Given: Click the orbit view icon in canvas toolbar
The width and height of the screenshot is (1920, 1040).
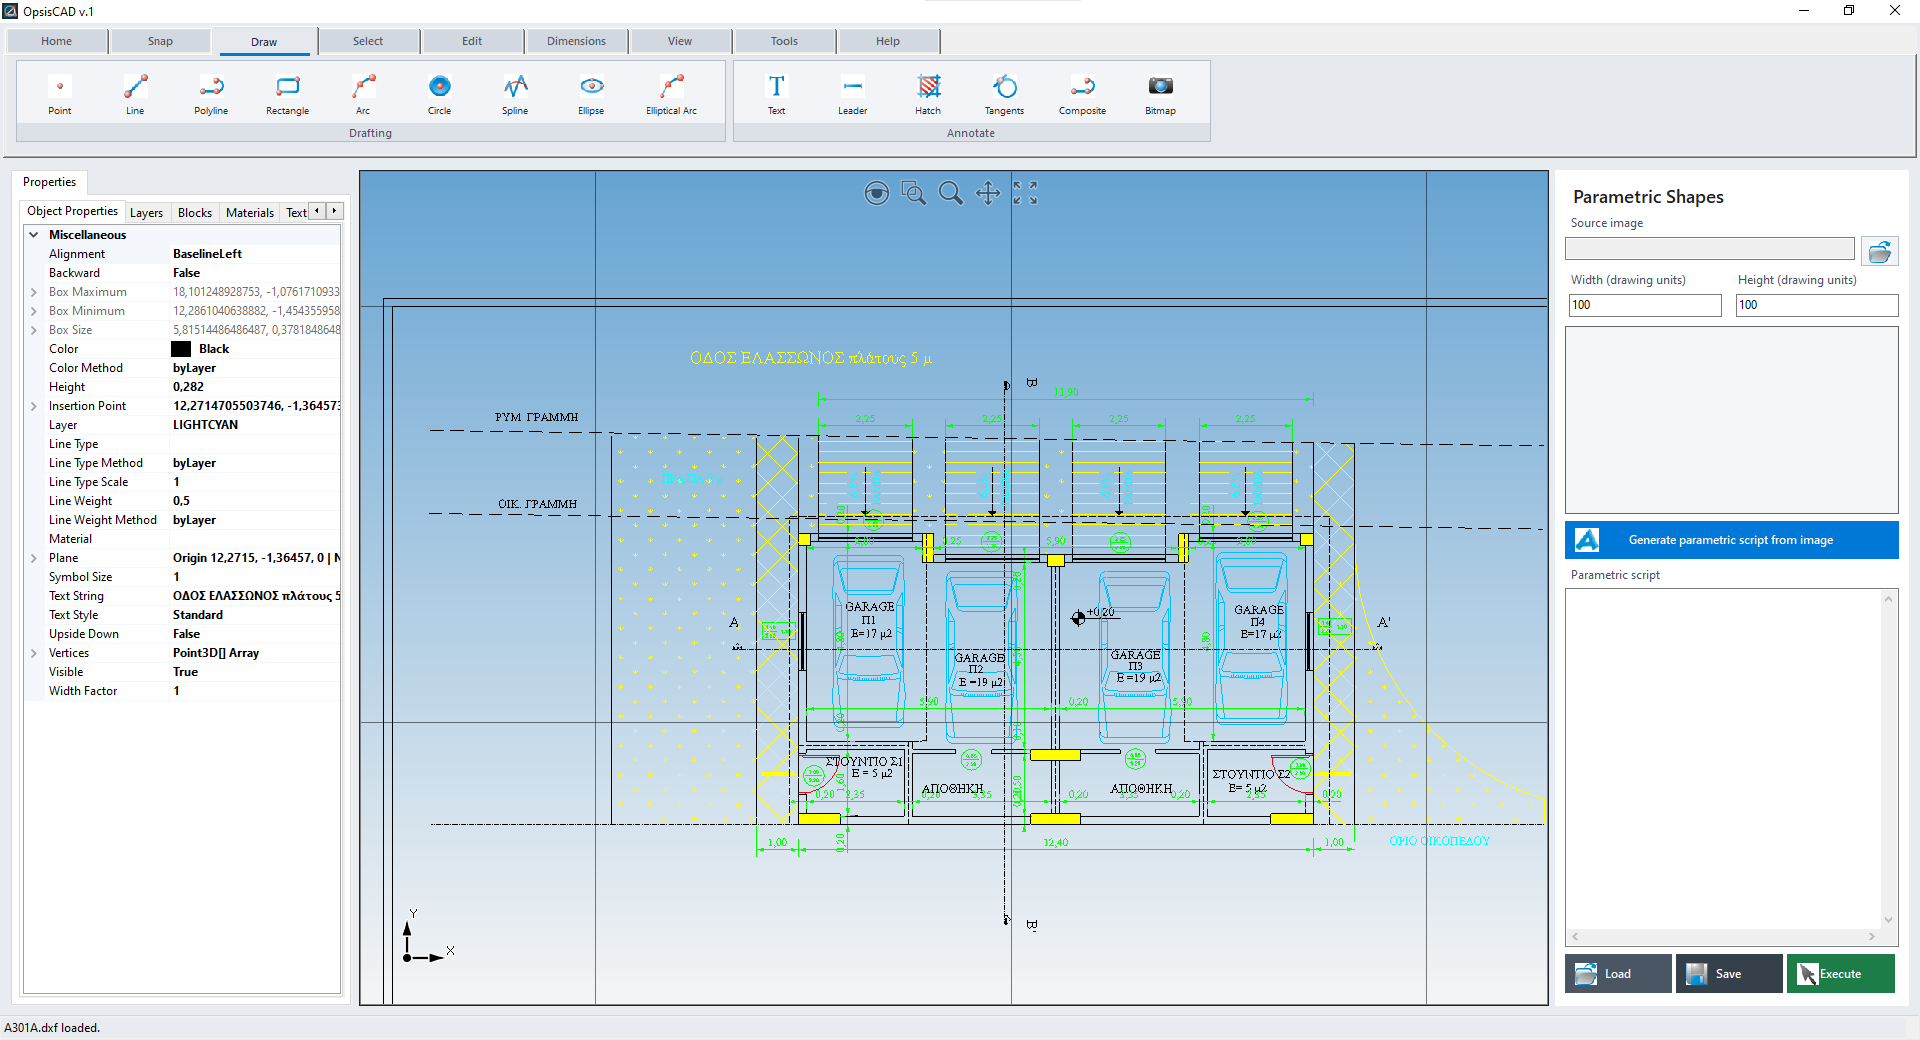Looking at the screenshot, I should click(x=876, y=193).
